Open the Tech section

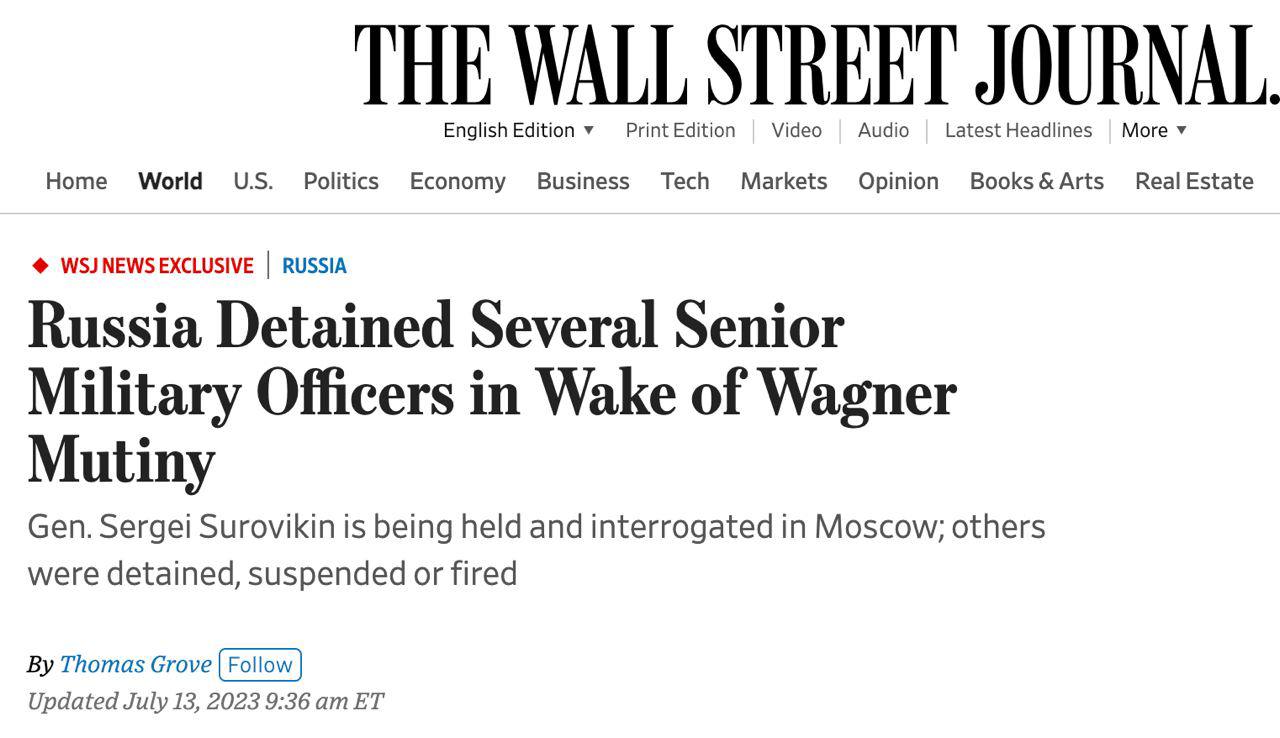pos(685,181)
